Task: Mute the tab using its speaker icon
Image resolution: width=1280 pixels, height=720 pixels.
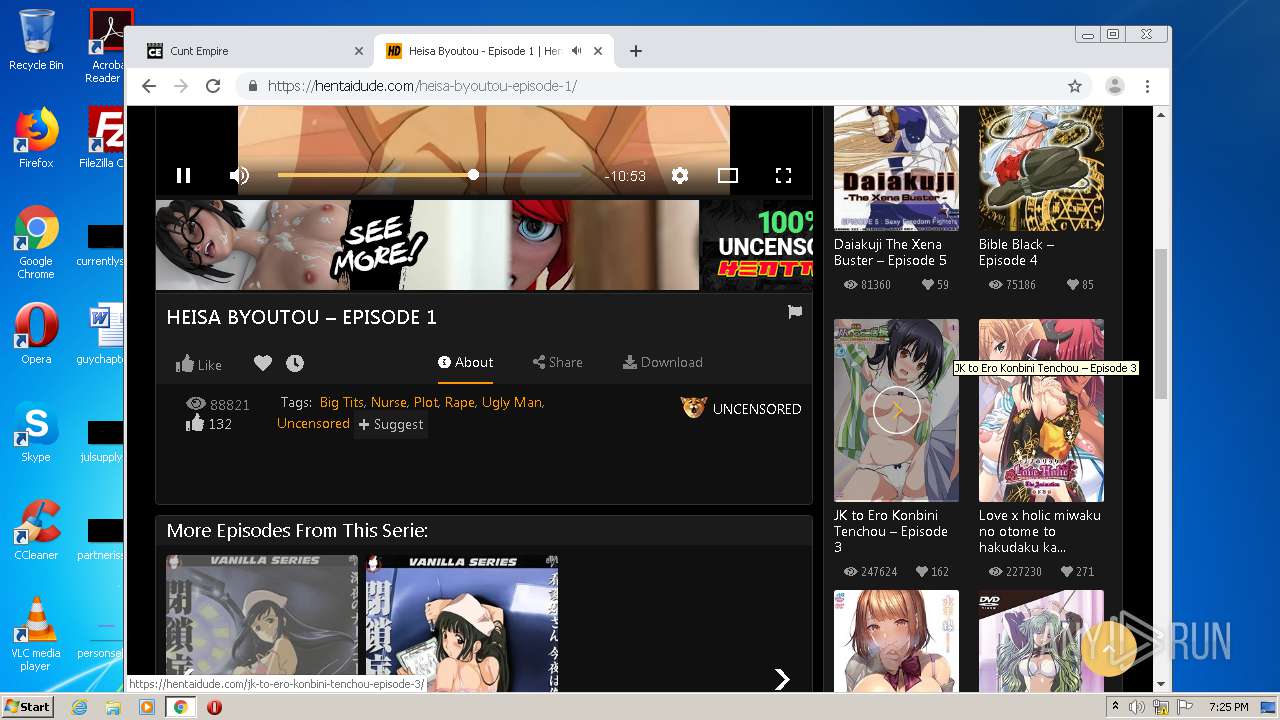Action: tap(577, 51)
